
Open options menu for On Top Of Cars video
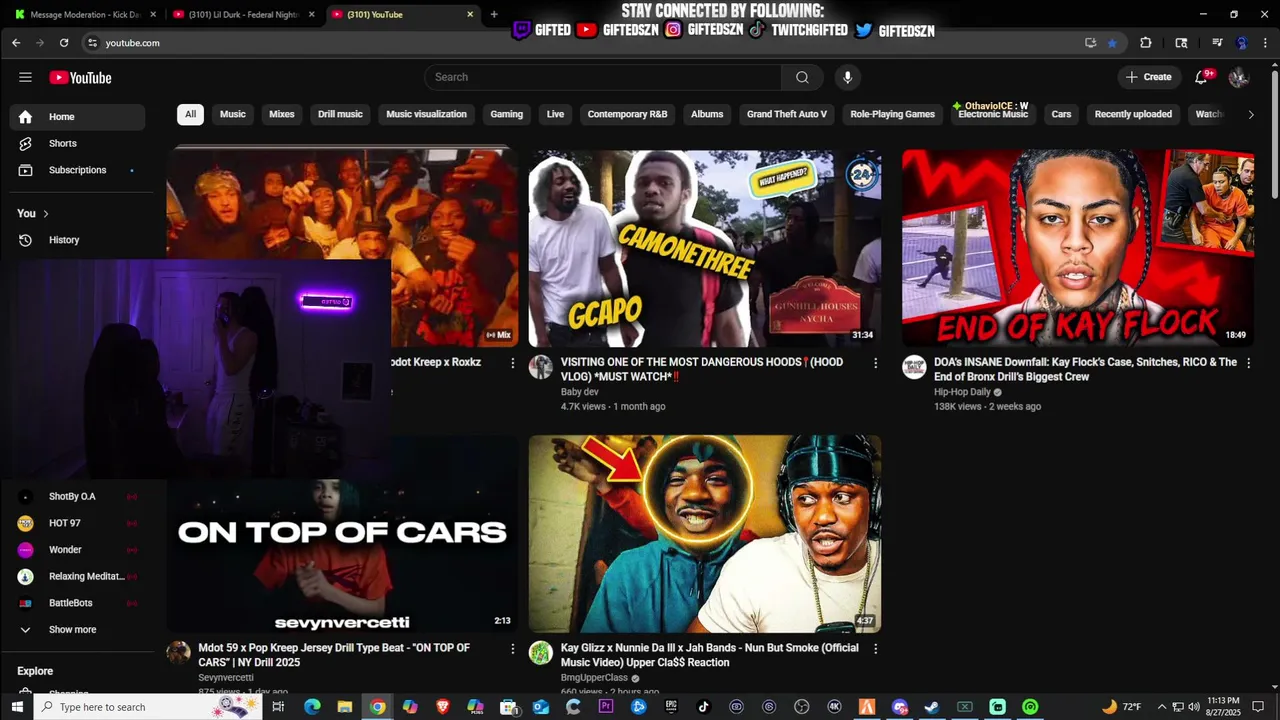pos(513,649)
